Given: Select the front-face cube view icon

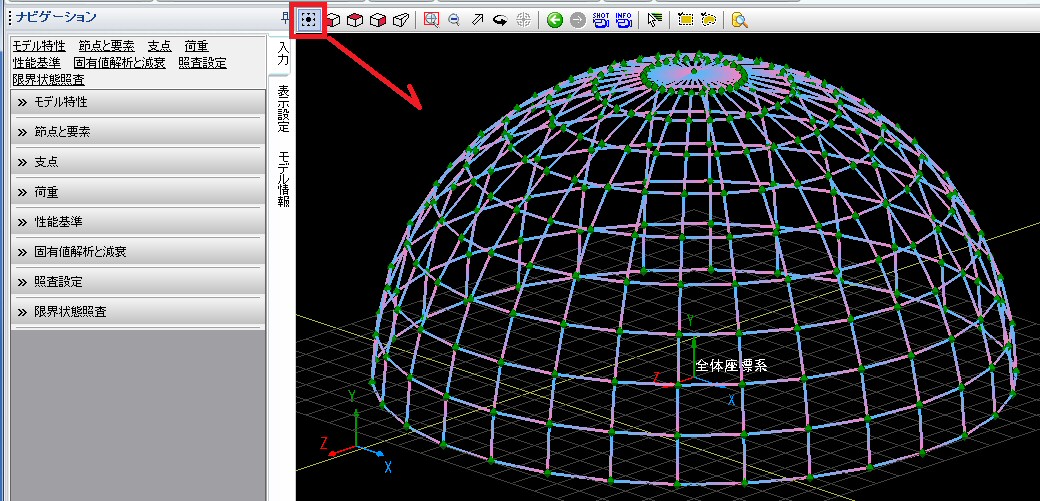Looking at the screenshot, I should coord(334,21).
